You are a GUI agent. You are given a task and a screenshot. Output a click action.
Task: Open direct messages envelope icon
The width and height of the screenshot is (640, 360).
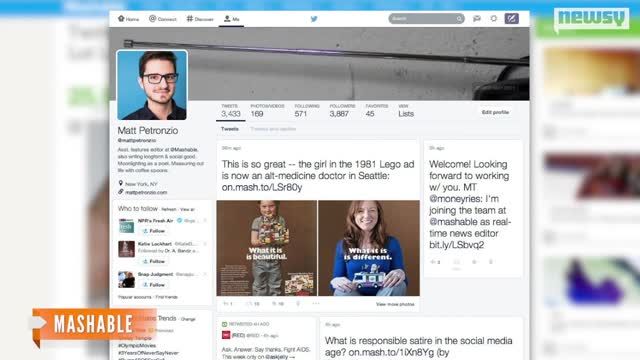[x=477, y=19]
